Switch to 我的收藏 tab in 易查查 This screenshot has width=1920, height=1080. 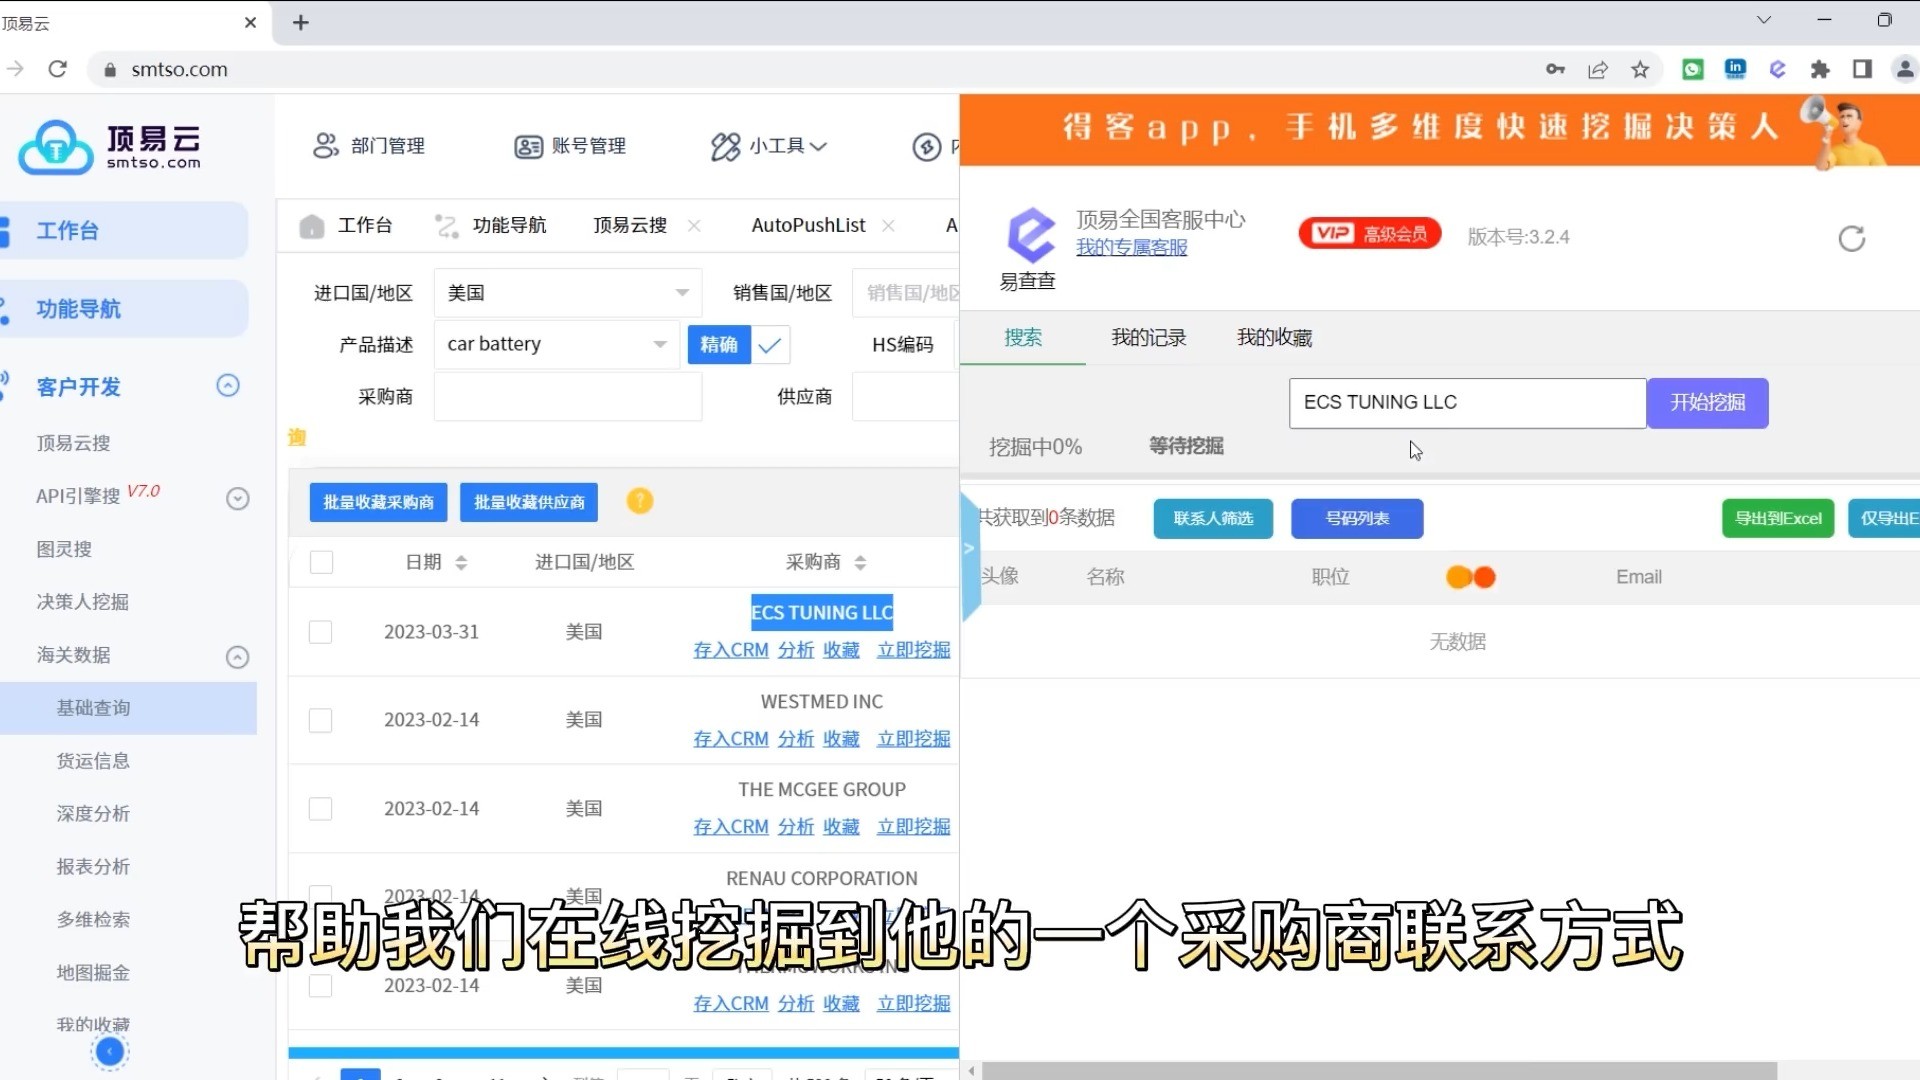click(x=1274, y=338)
